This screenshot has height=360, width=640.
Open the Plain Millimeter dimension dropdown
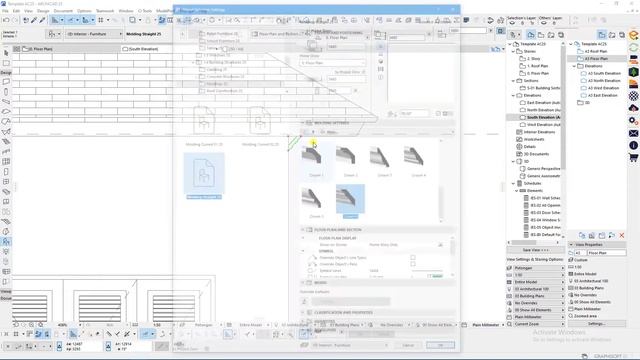tap(539, 317)
